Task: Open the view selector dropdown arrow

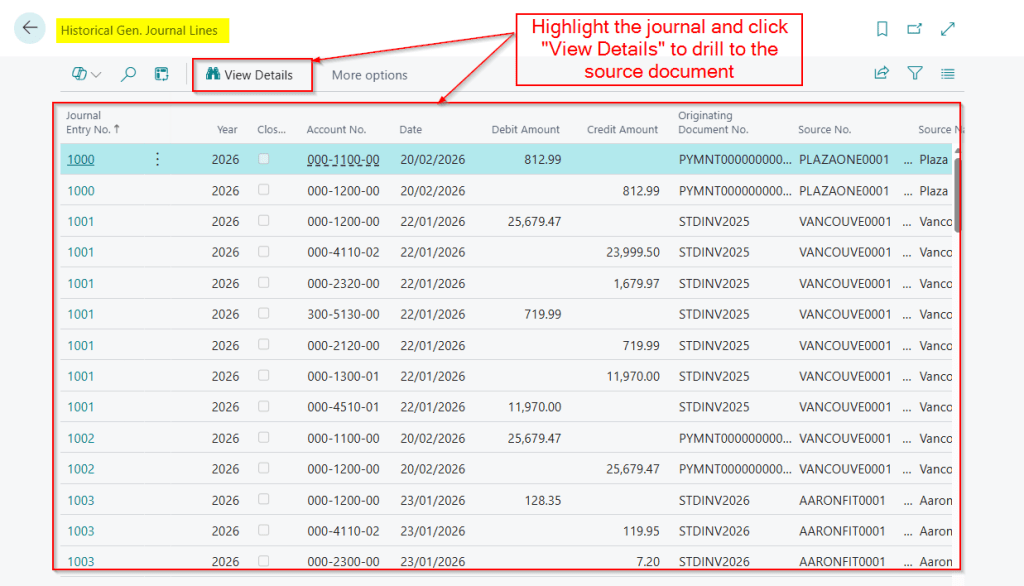Action: [97, 75]
